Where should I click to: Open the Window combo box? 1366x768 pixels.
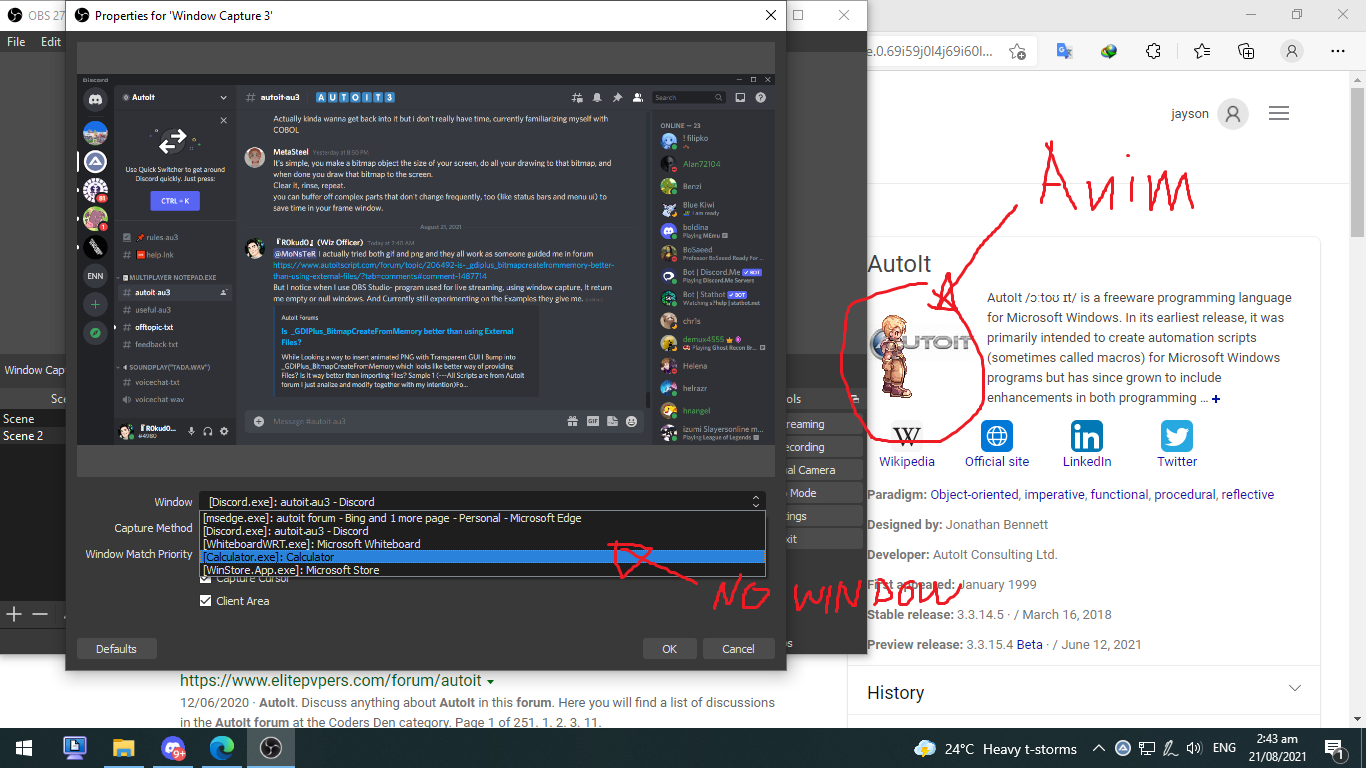click(x=482, y=502)
